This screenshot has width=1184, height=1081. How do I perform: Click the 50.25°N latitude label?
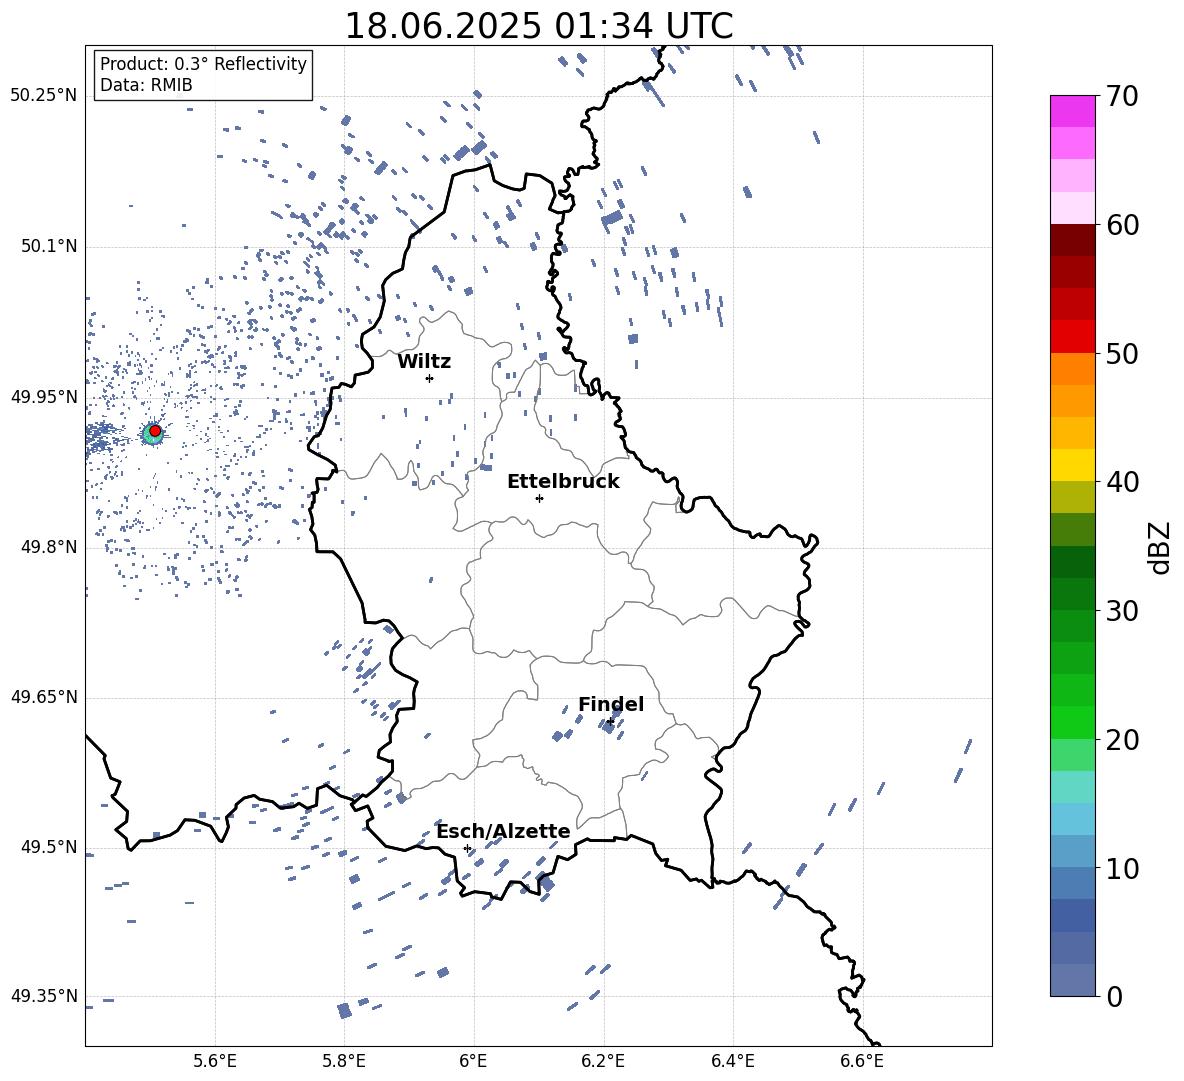[44, 96]
